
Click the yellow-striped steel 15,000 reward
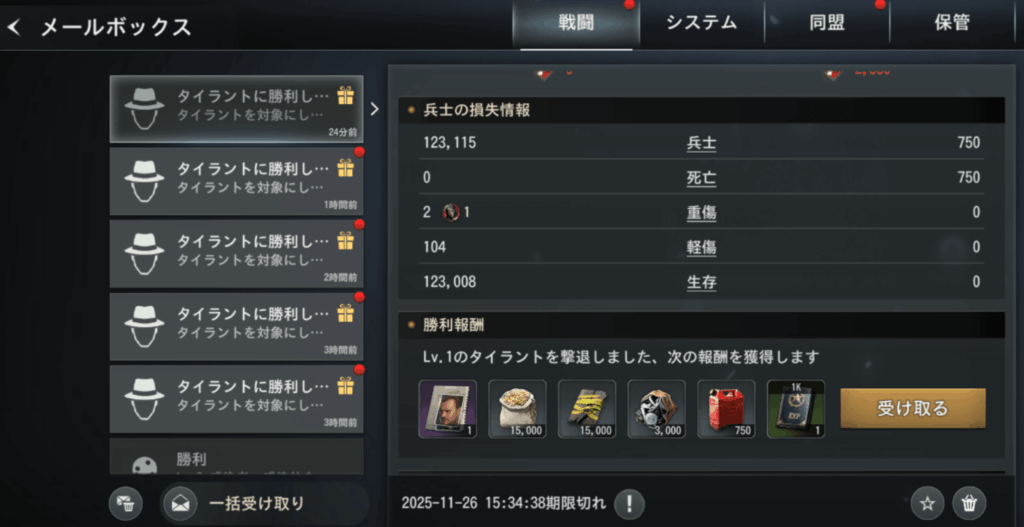click(586, 409)
